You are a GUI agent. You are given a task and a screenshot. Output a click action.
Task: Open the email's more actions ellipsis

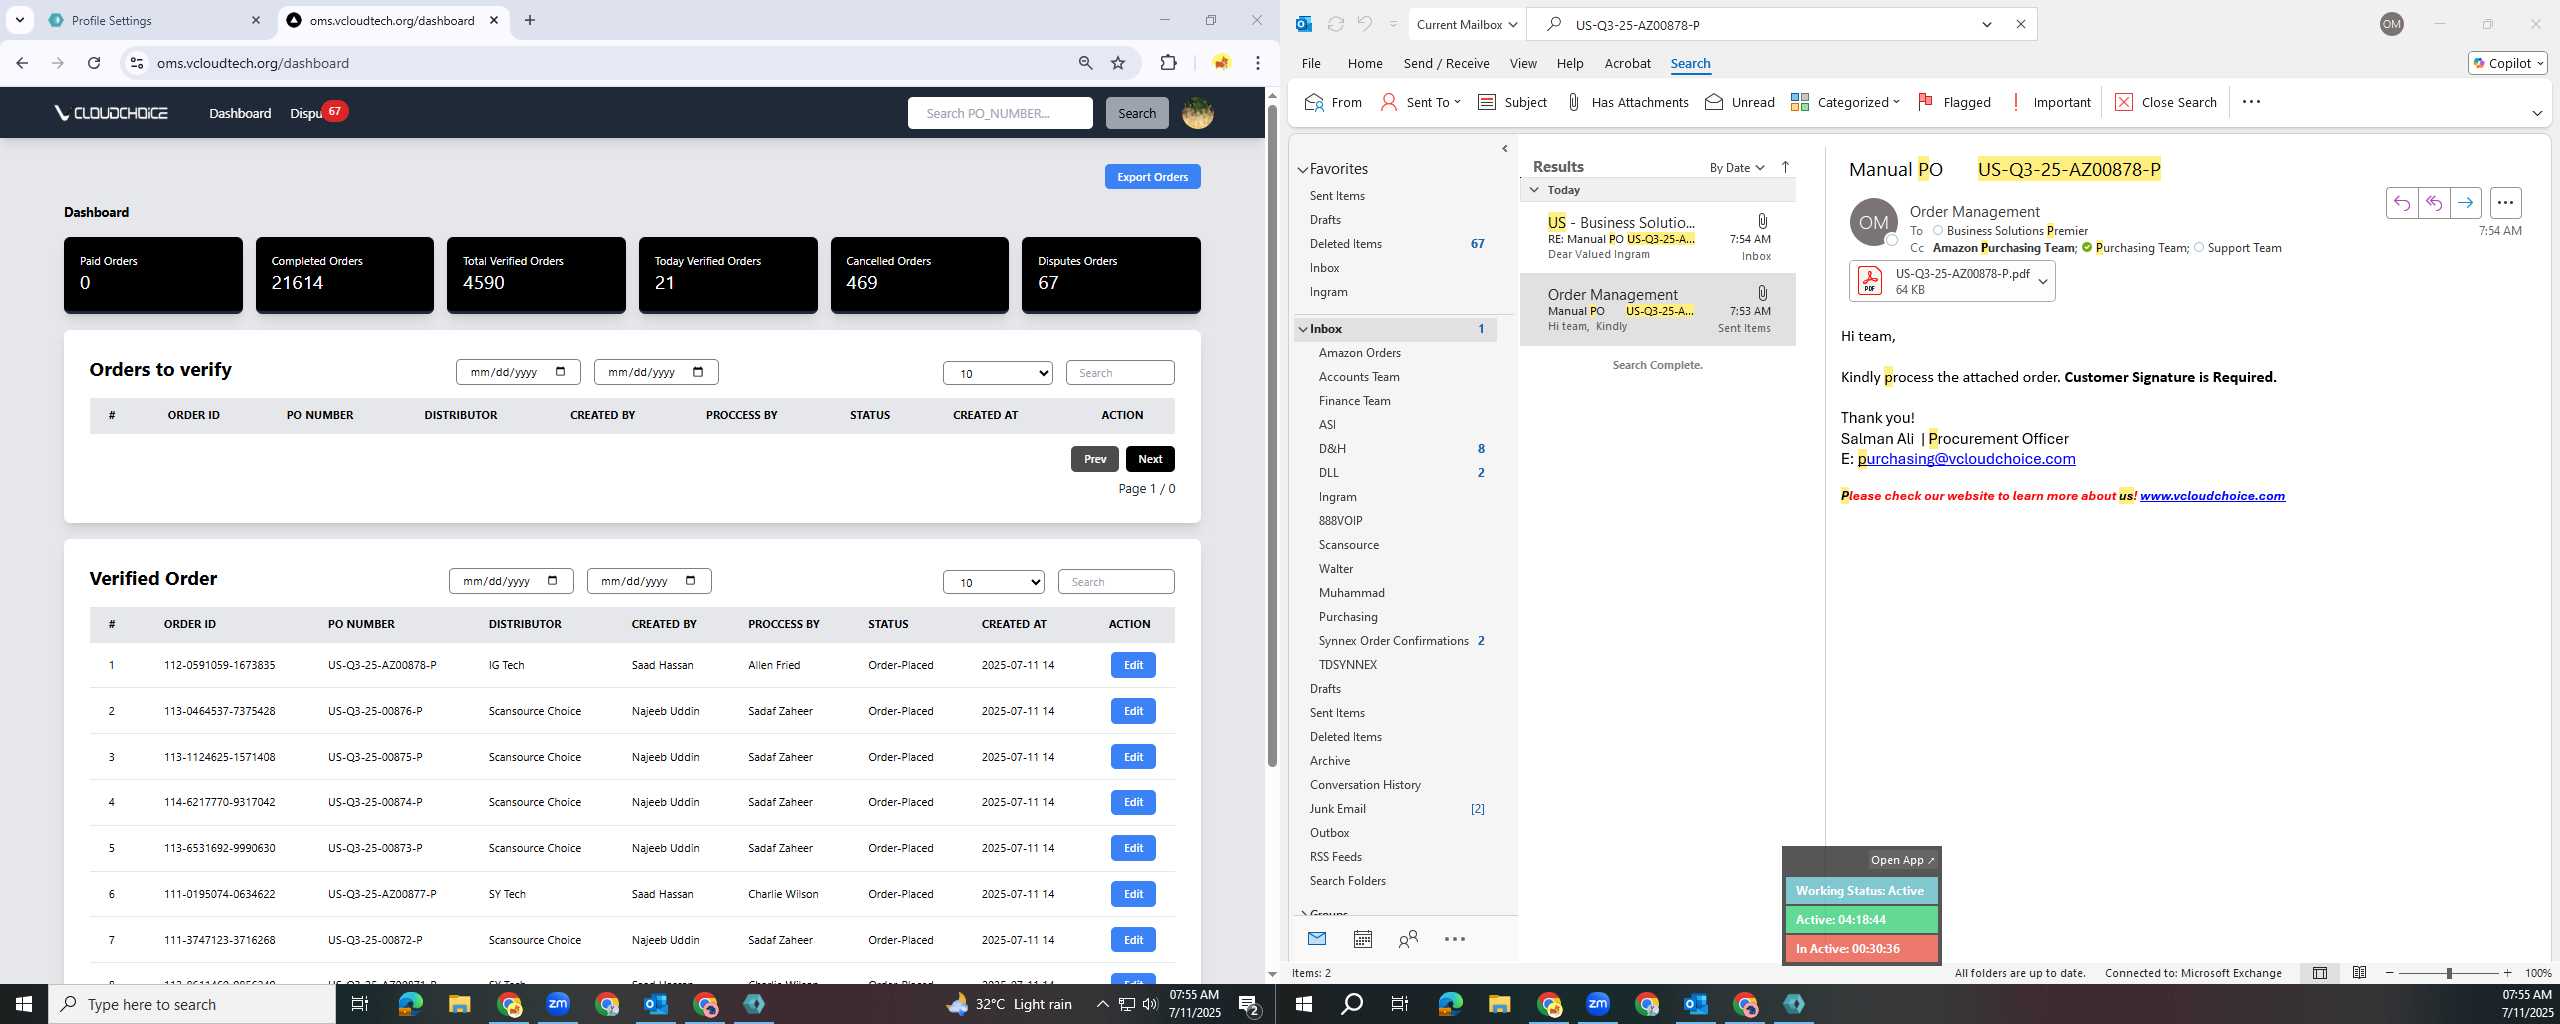coord(2505,203)
